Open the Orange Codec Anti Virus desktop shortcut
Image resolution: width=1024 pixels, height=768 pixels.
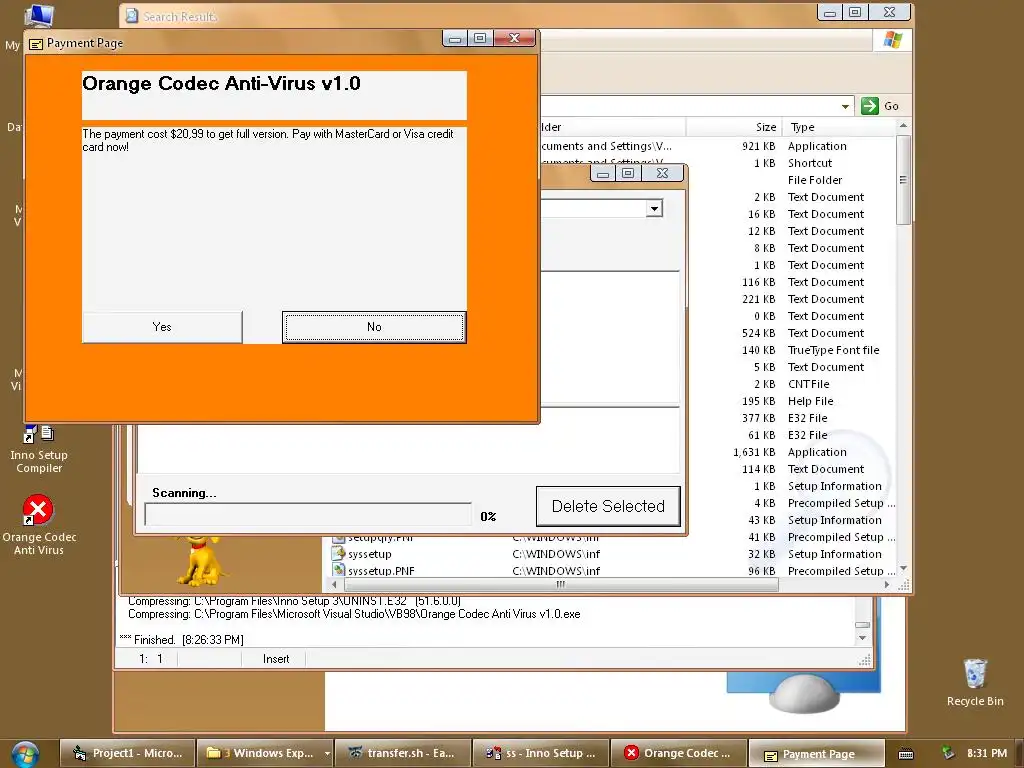coord(39,524)
